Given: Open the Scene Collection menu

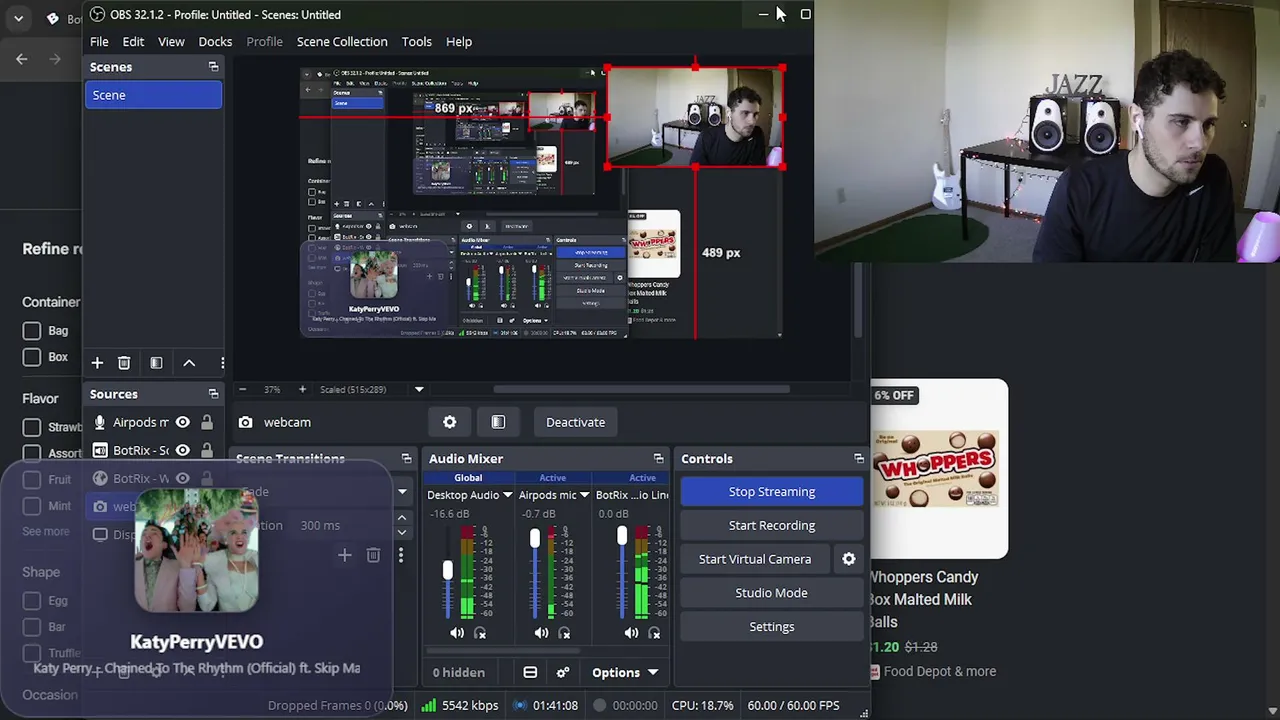Looking at the screenshot, I should (x=342, y=41).
